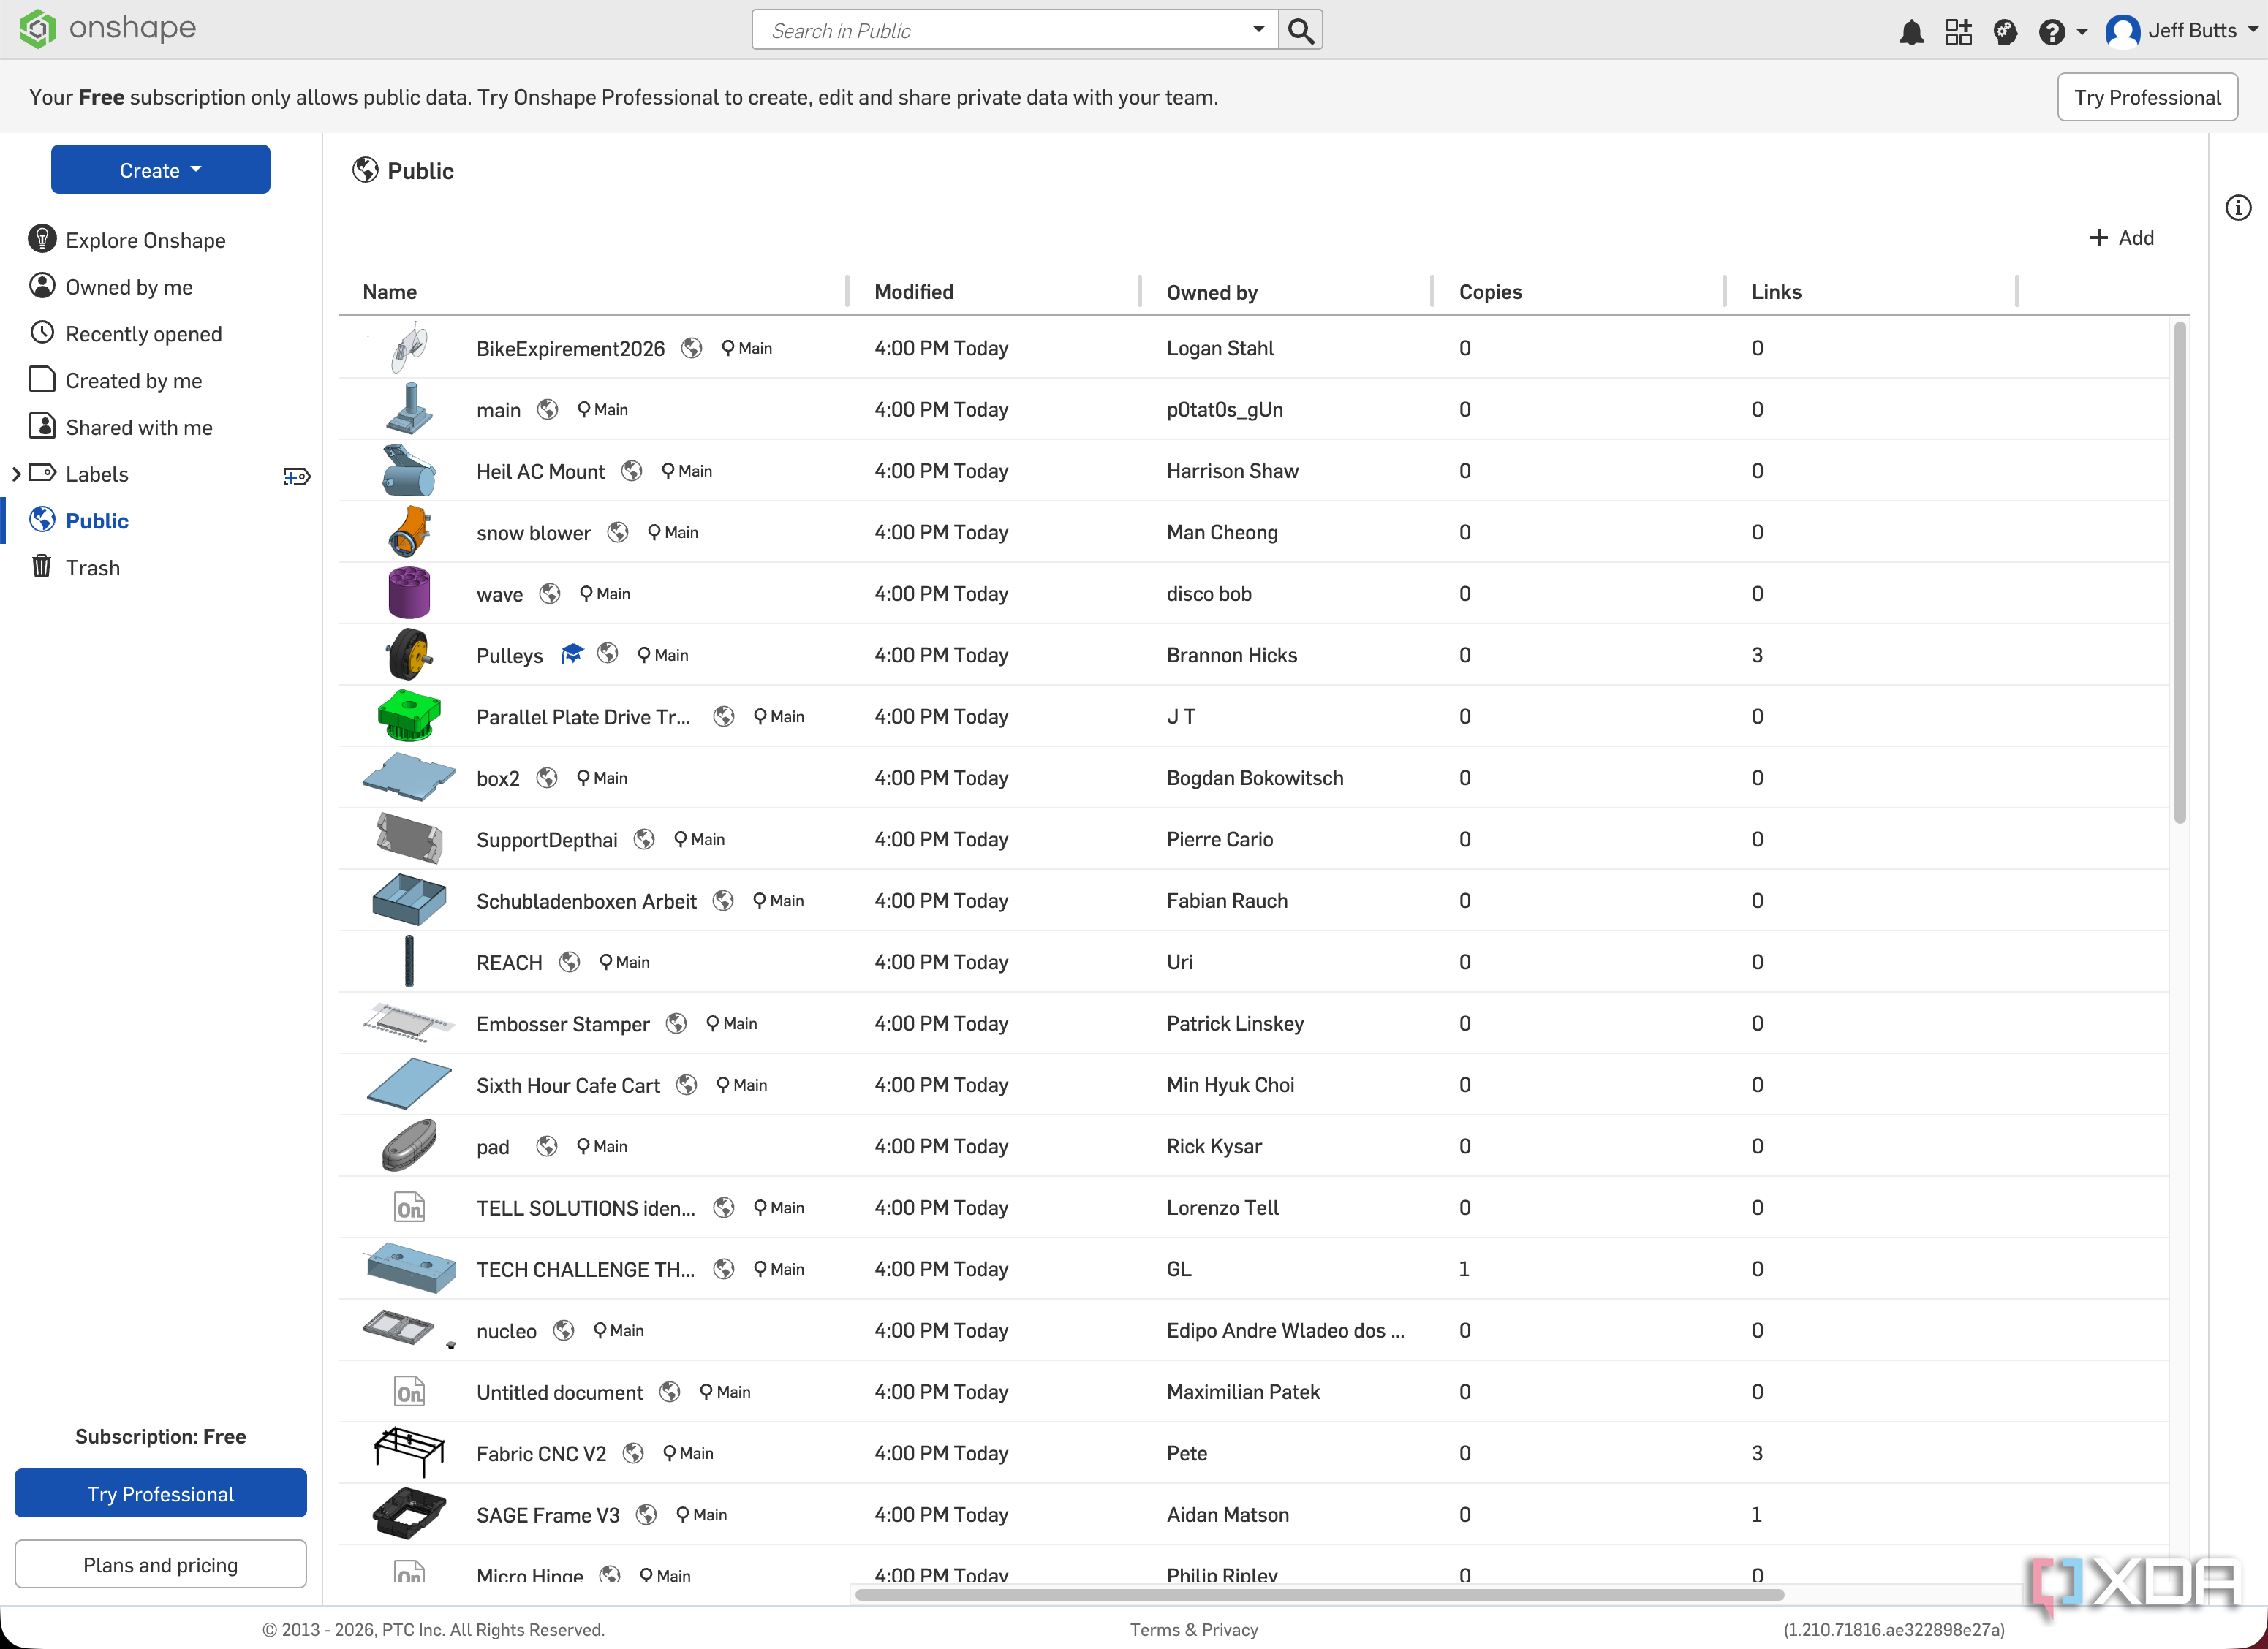
Task: Select Owned by me filter
Action: 111,287
